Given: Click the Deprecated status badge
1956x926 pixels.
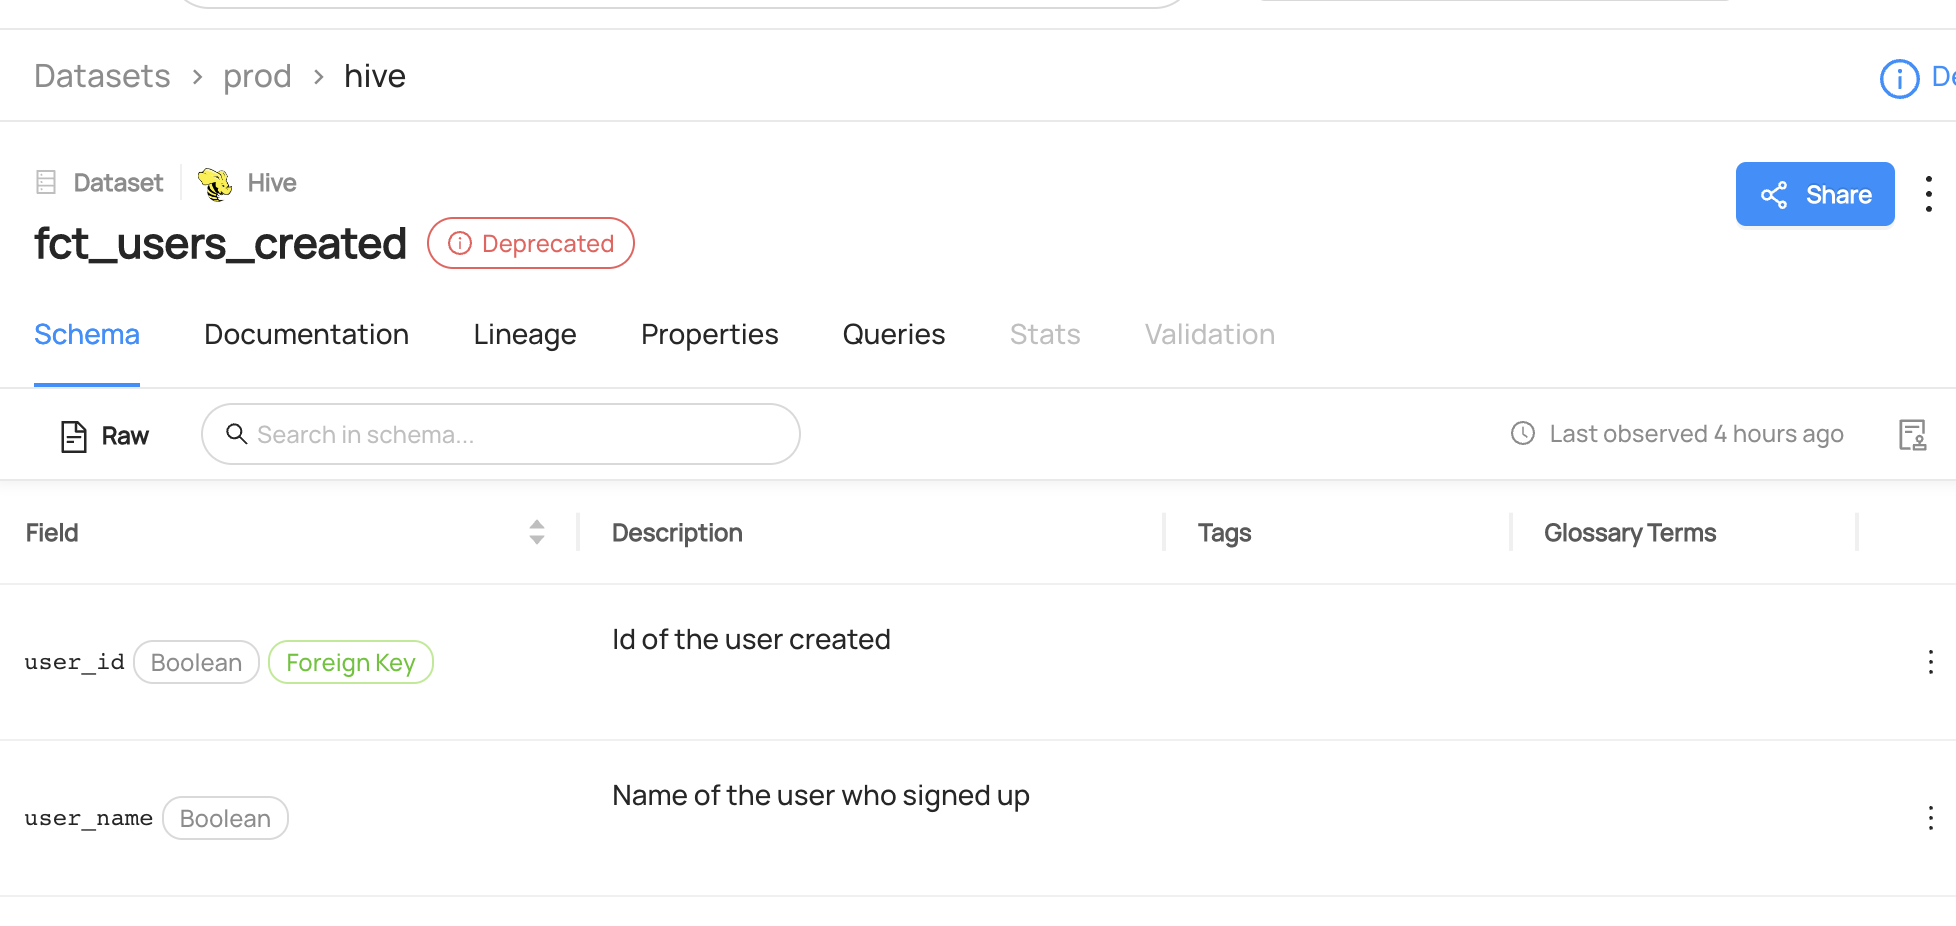Looking at the screenshot, I should coord(531,244).
